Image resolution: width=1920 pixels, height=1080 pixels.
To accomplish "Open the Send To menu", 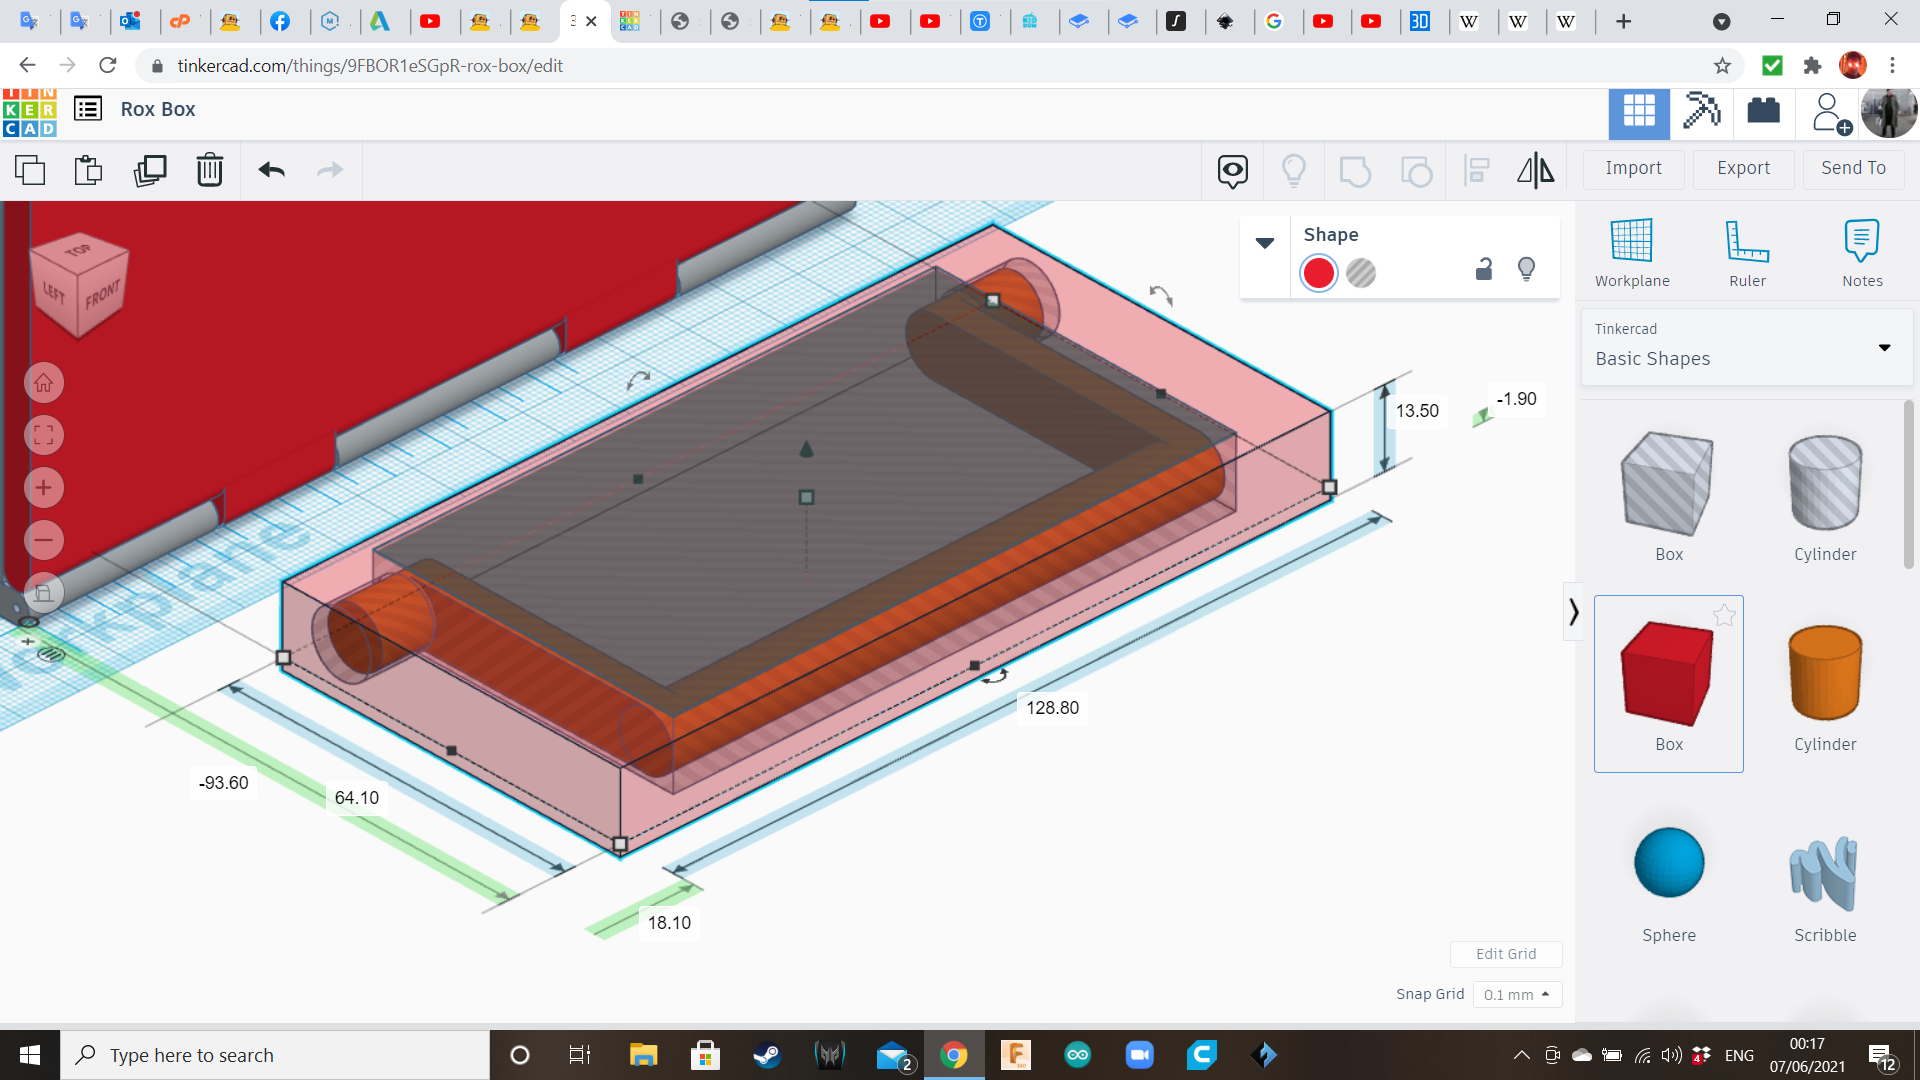I will pyautogui.click(x=1853, y=168).
